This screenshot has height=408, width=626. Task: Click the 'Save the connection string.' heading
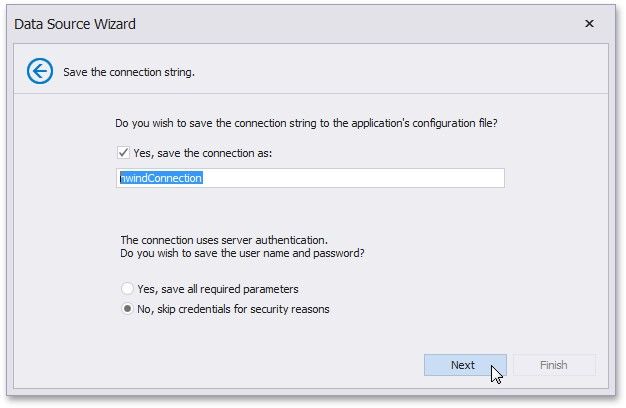coord(129,72)
